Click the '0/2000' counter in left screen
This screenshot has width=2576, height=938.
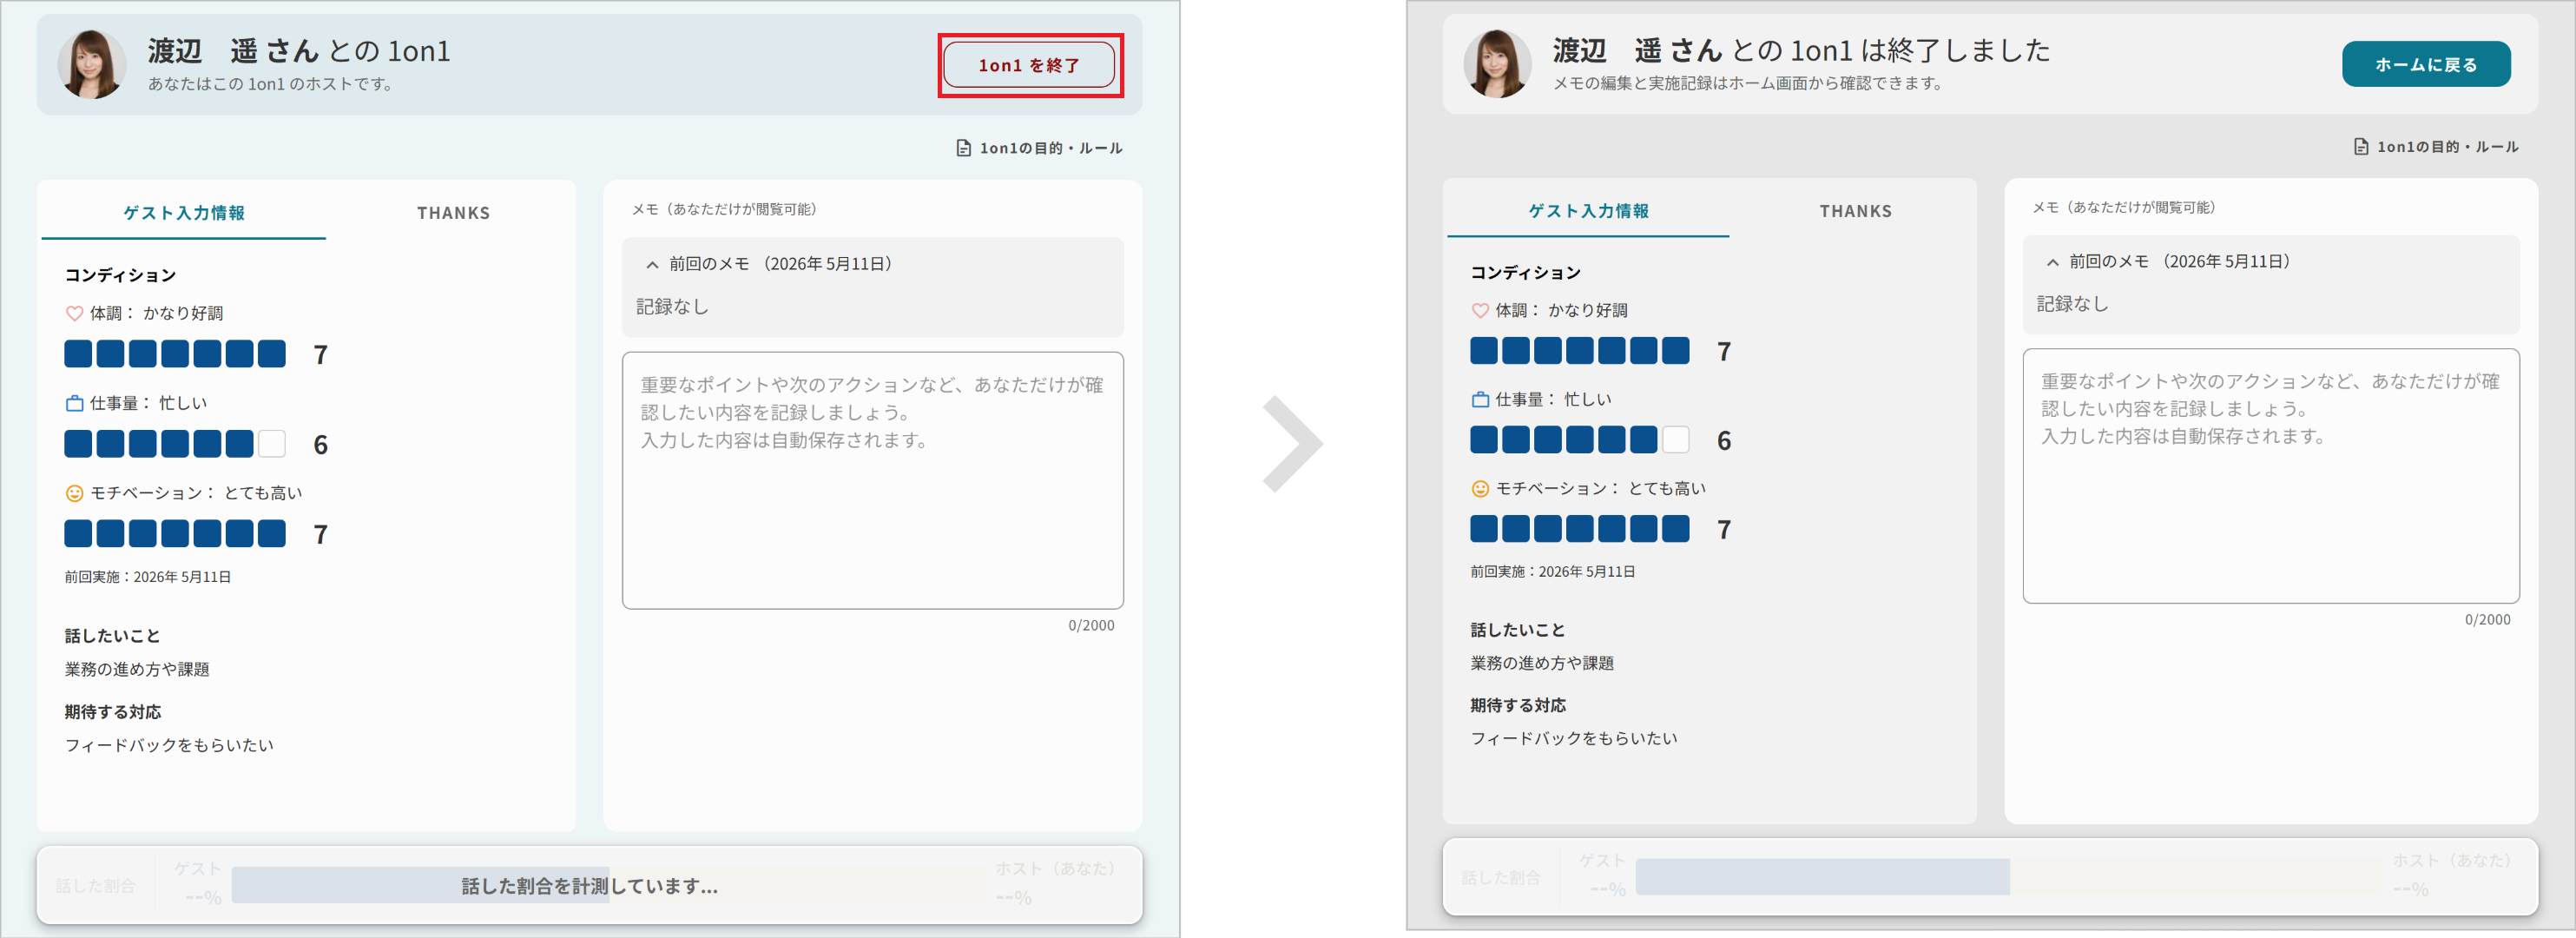pyautogui.click(x=1091, y=625)
